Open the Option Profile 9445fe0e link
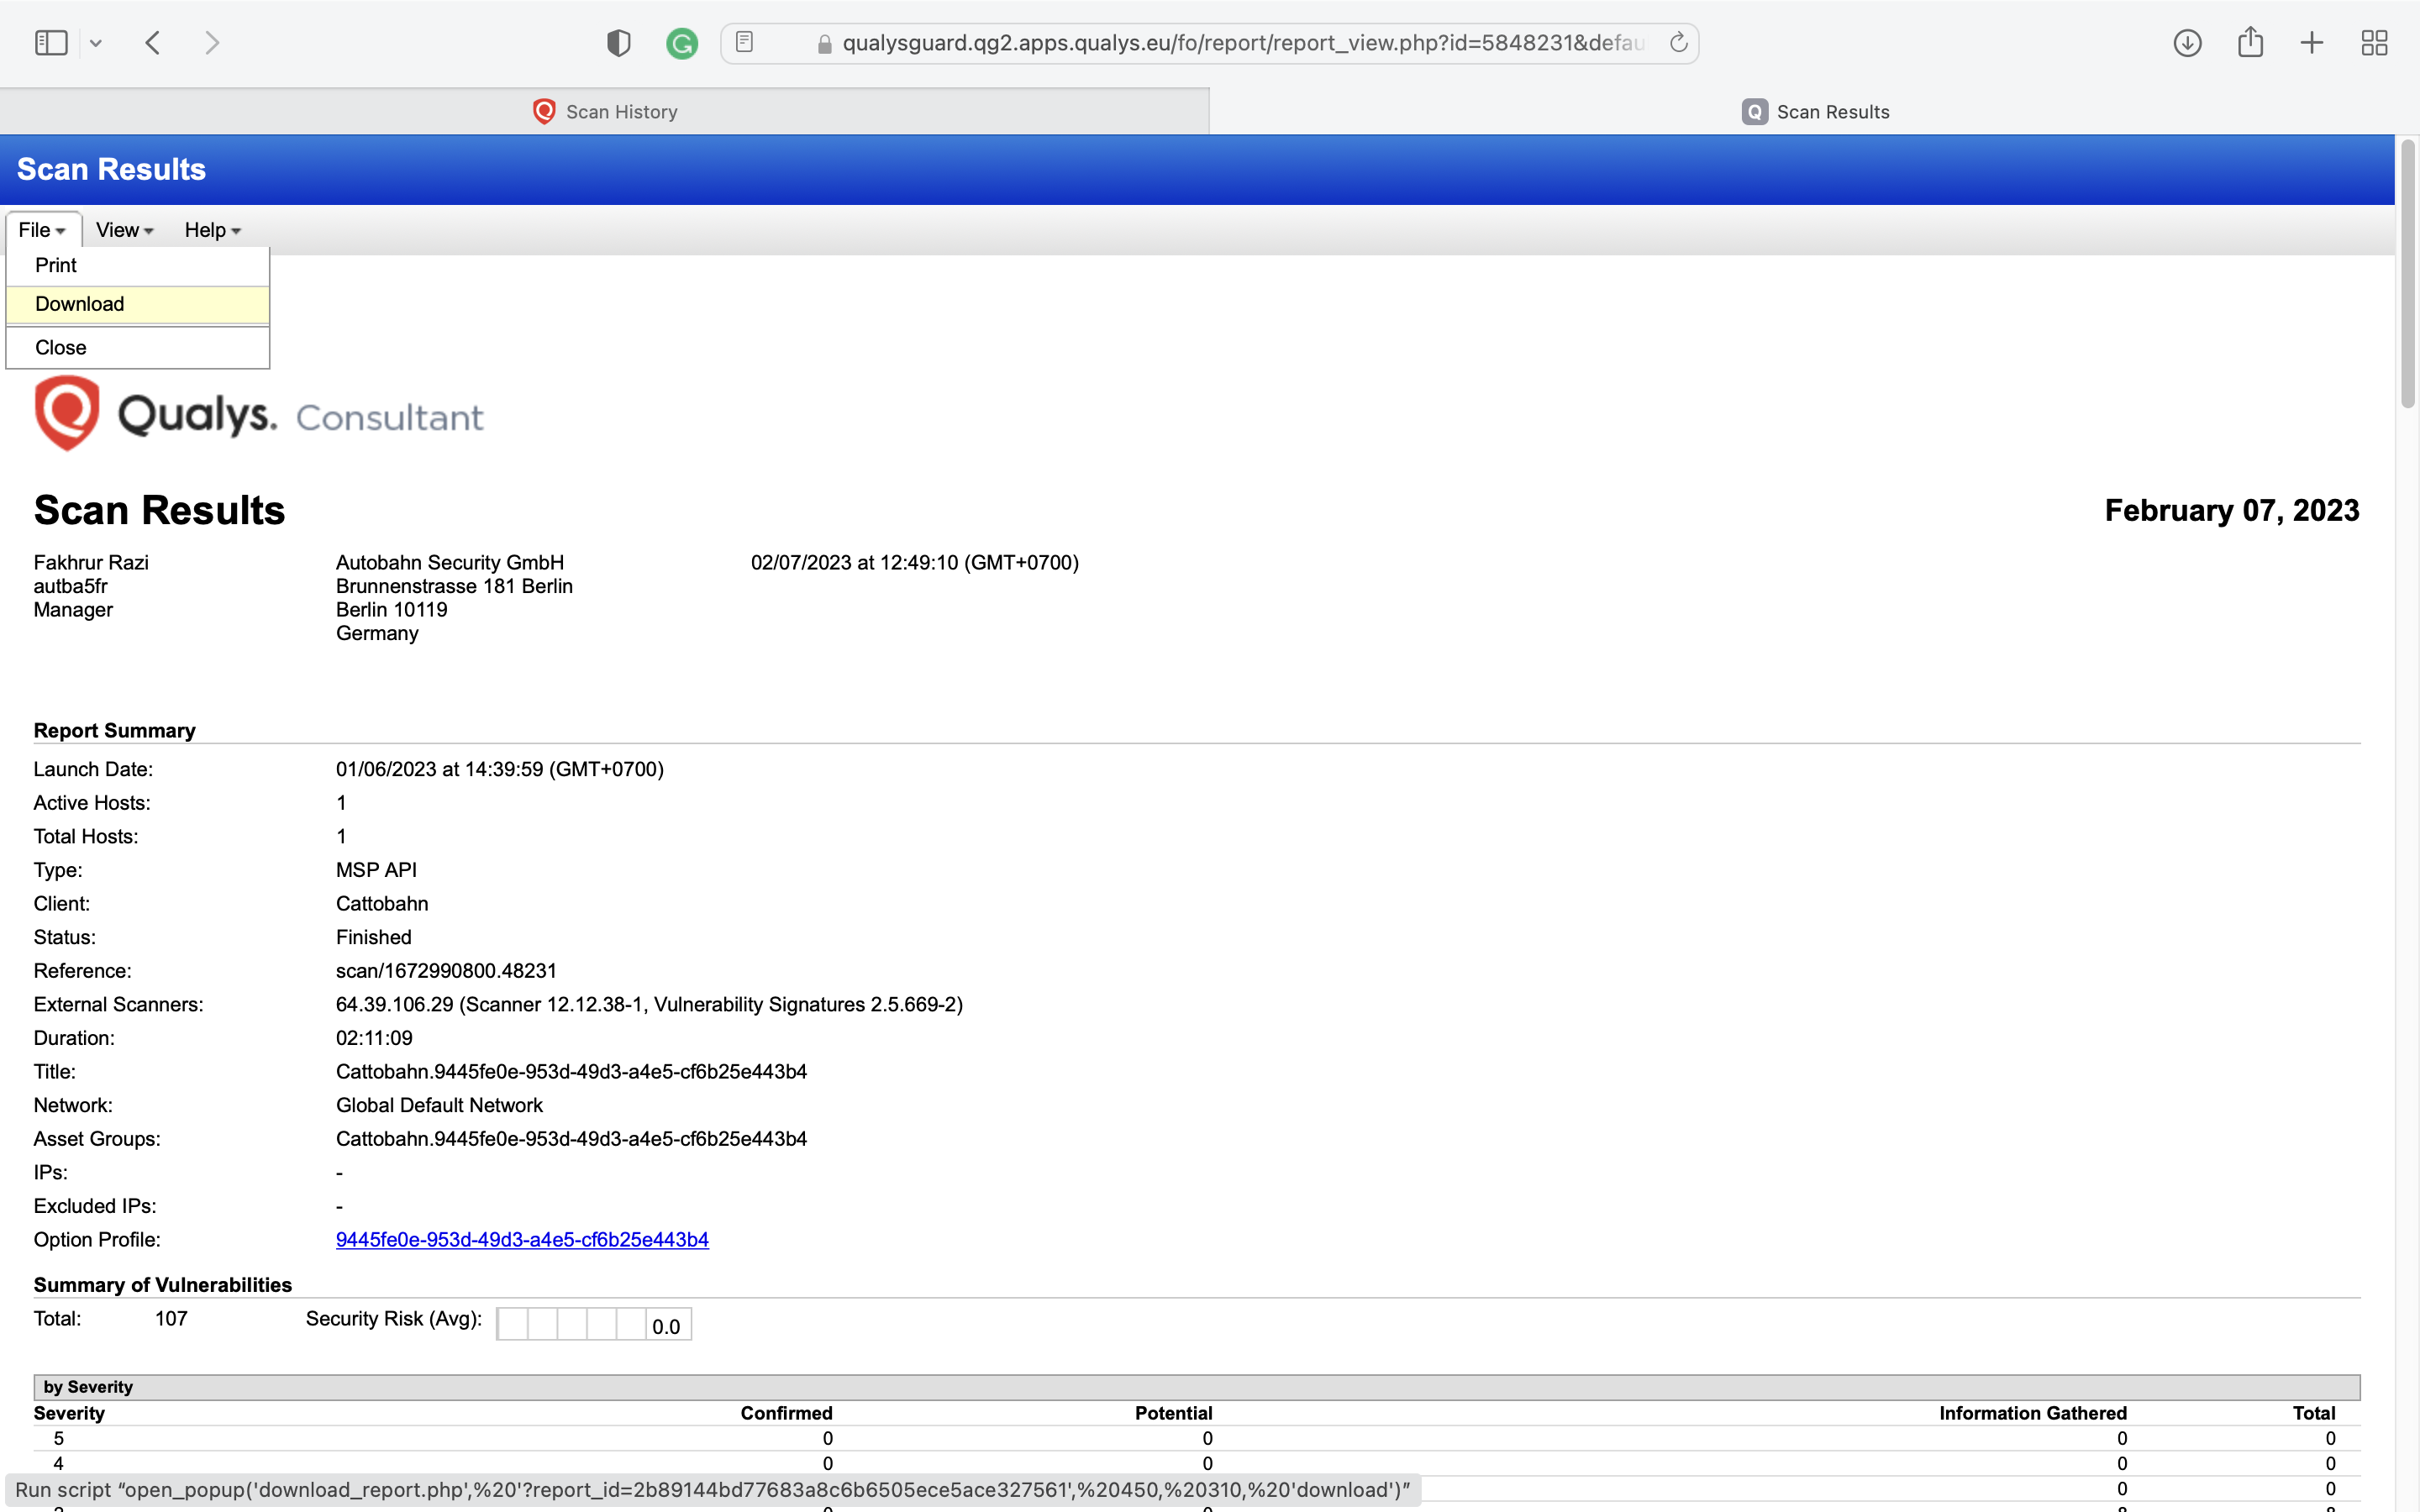 (522, 1240)
